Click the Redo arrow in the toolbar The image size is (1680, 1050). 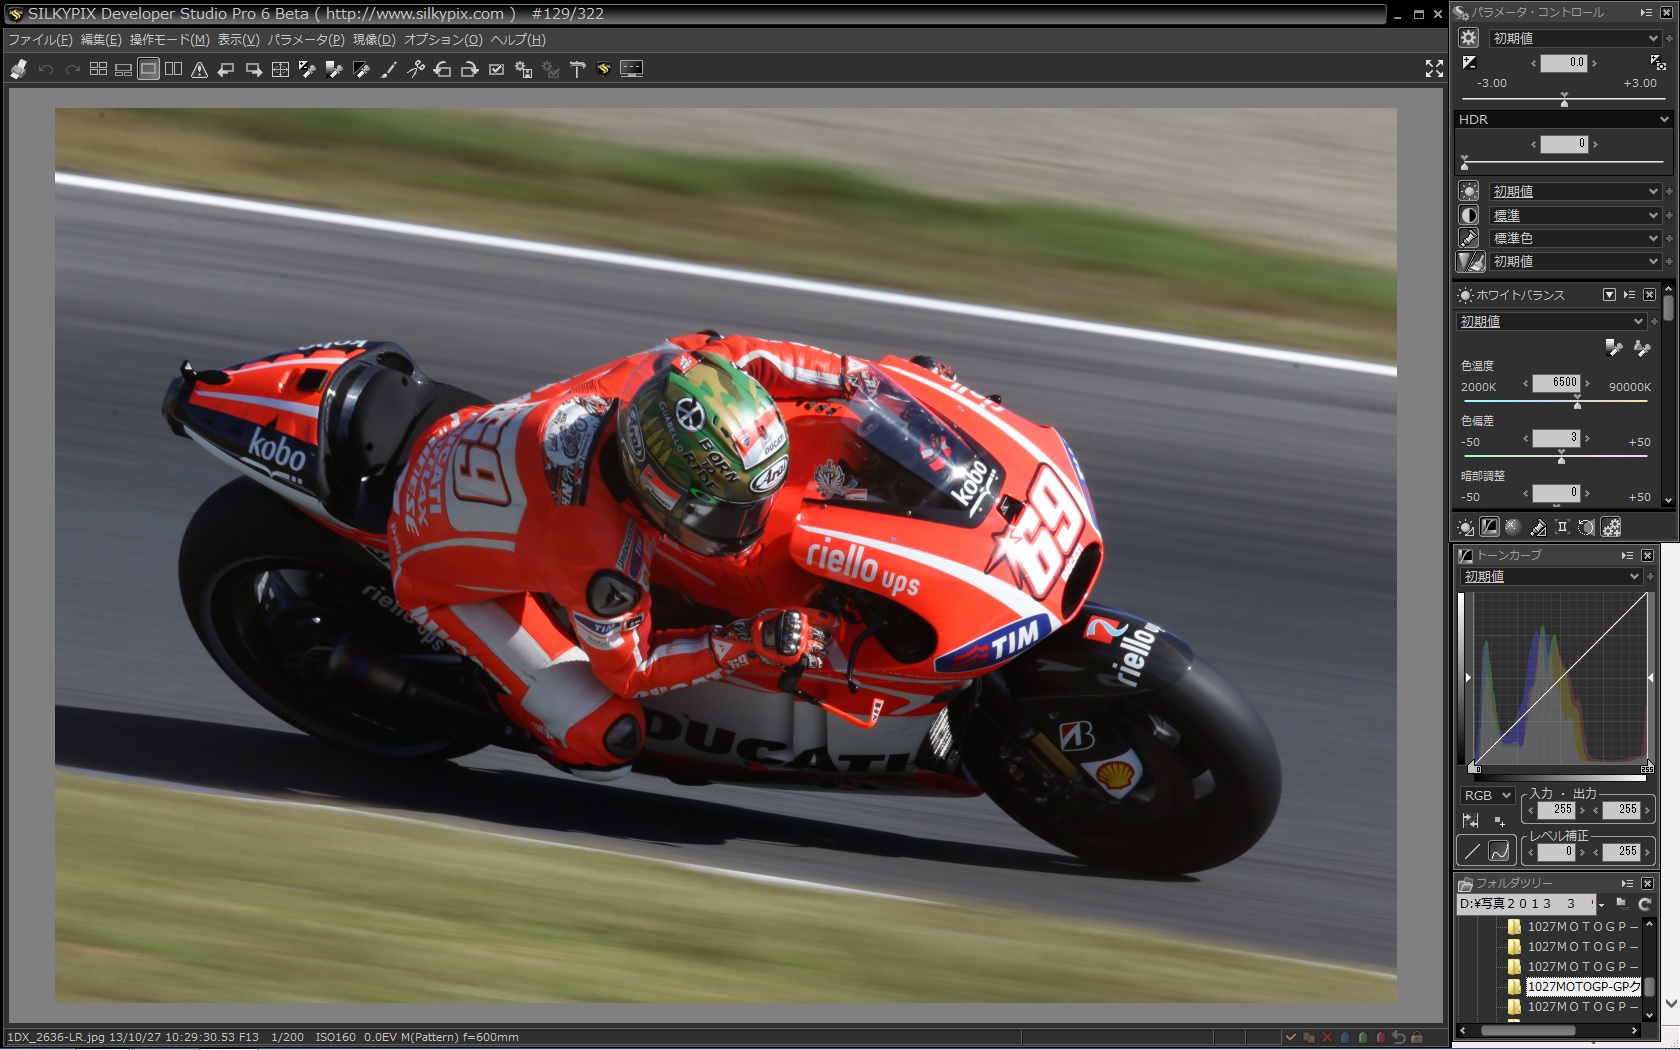[72, 69]
